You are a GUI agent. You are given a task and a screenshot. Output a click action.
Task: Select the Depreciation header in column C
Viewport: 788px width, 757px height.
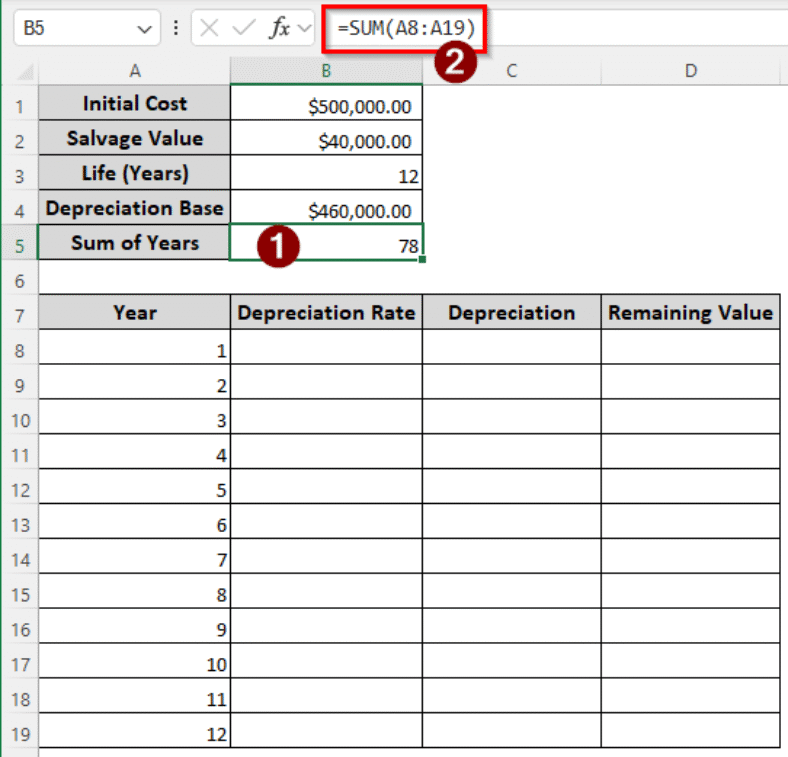(x=512, y=312)
